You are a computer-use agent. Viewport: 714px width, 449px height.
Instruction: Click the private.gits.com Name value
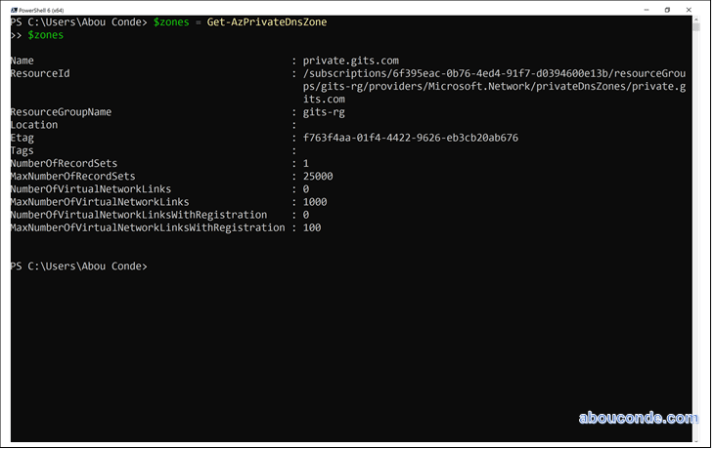coord(350,61)
